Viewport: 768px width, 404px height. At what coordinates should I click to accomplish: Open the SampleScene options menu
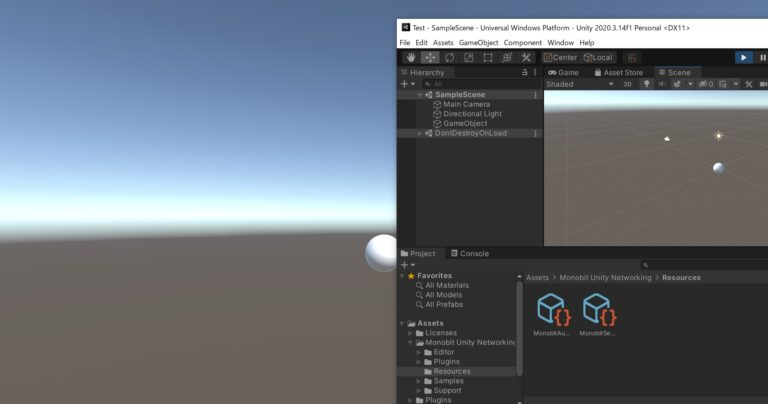(x=535, y=95)
